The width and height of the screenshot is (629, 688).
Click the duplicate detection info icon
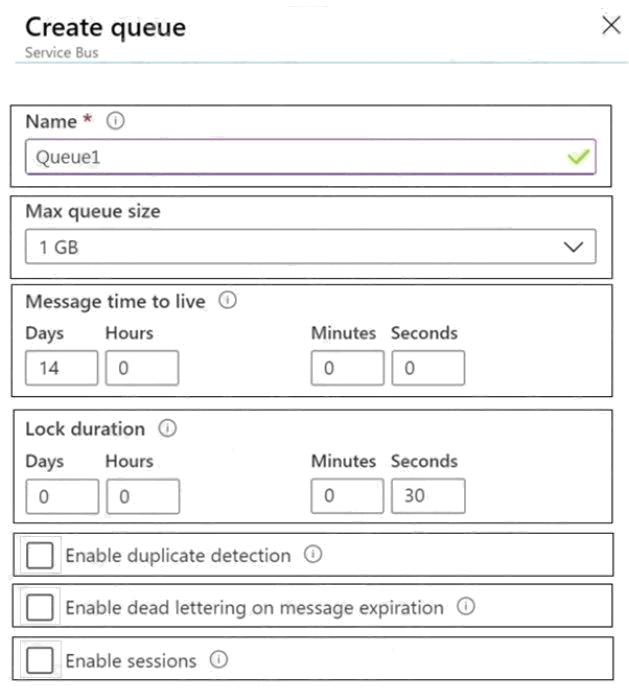313,554
